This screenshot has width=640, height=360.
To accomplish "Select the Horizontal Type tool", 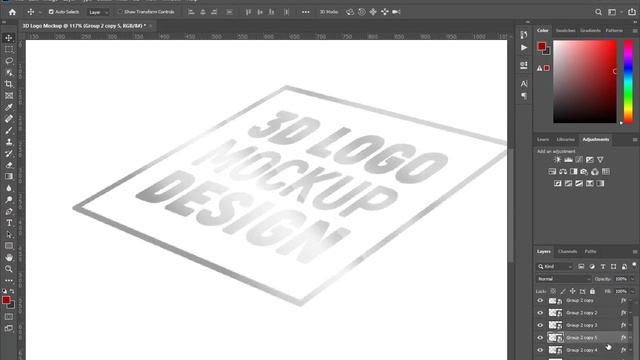I will coord(9,223).
